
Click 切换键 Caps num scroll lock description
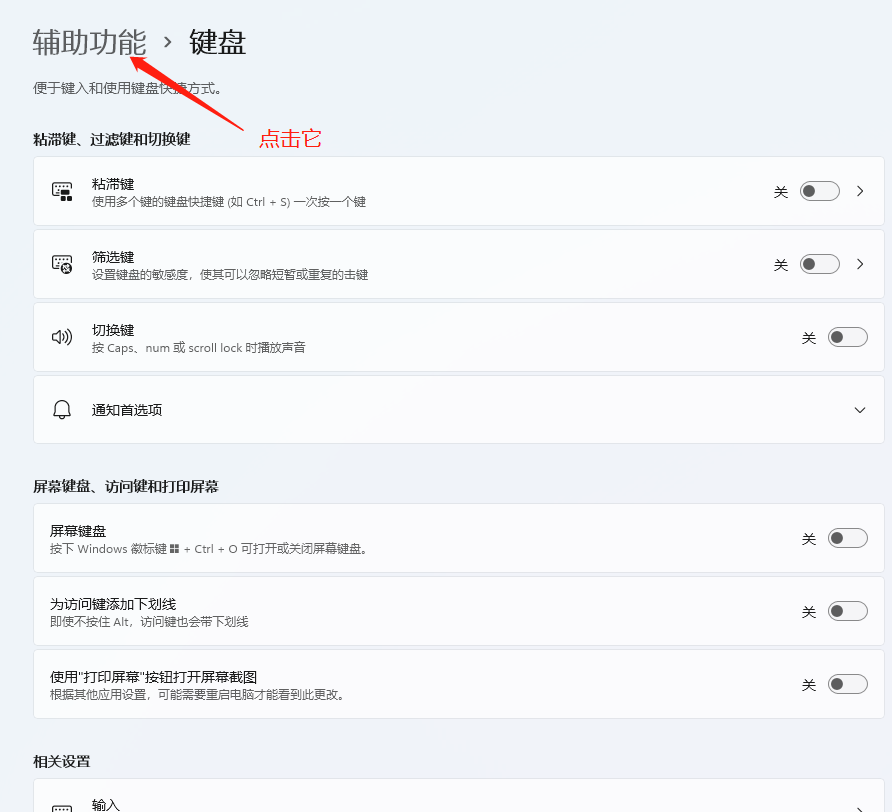coord(199,348)
